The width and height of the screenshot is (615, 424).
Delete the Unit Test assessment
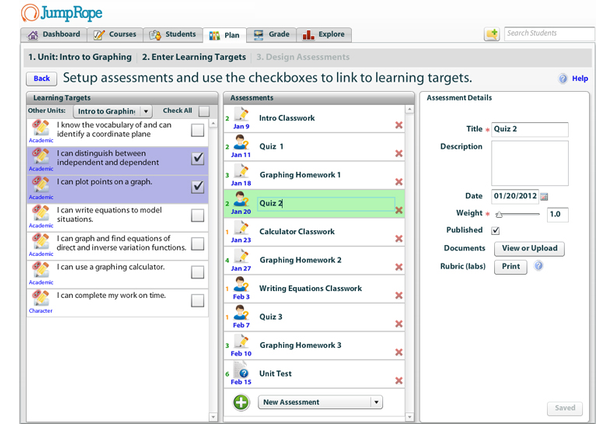point(398,380)
